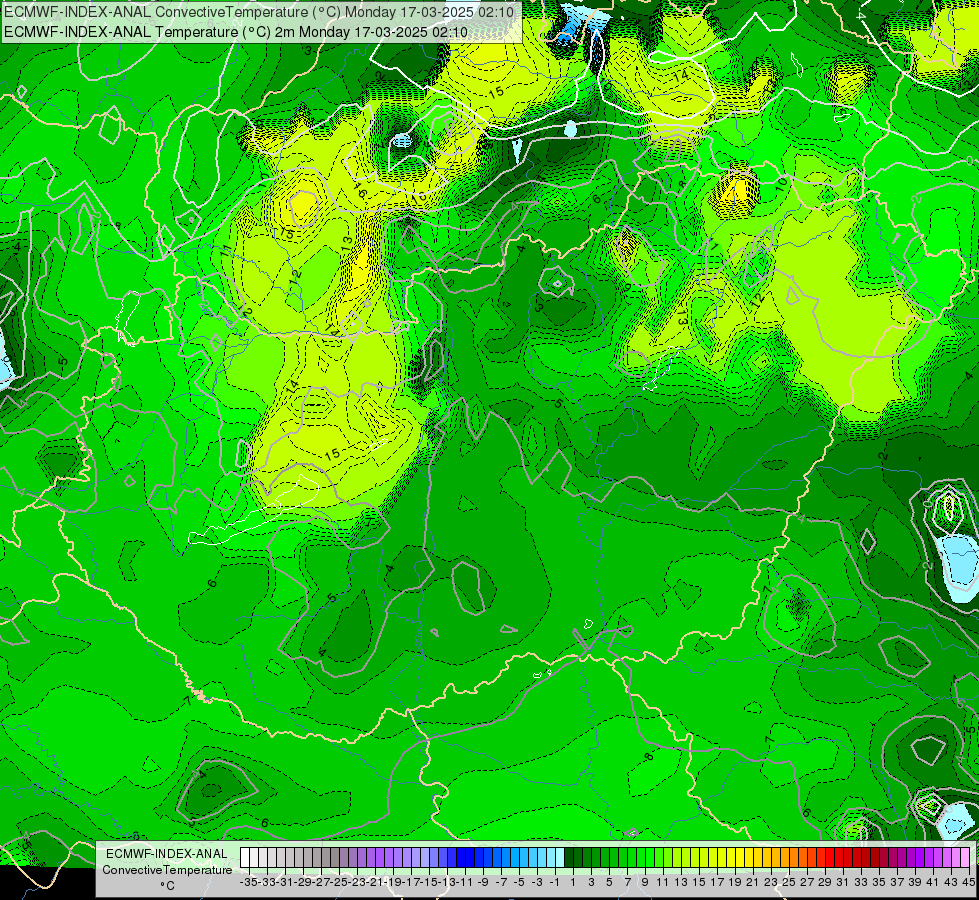Screen dimensions: 979x900
Task: Pick the dark green swatch above legend value 1
Action: coord(569,858)
